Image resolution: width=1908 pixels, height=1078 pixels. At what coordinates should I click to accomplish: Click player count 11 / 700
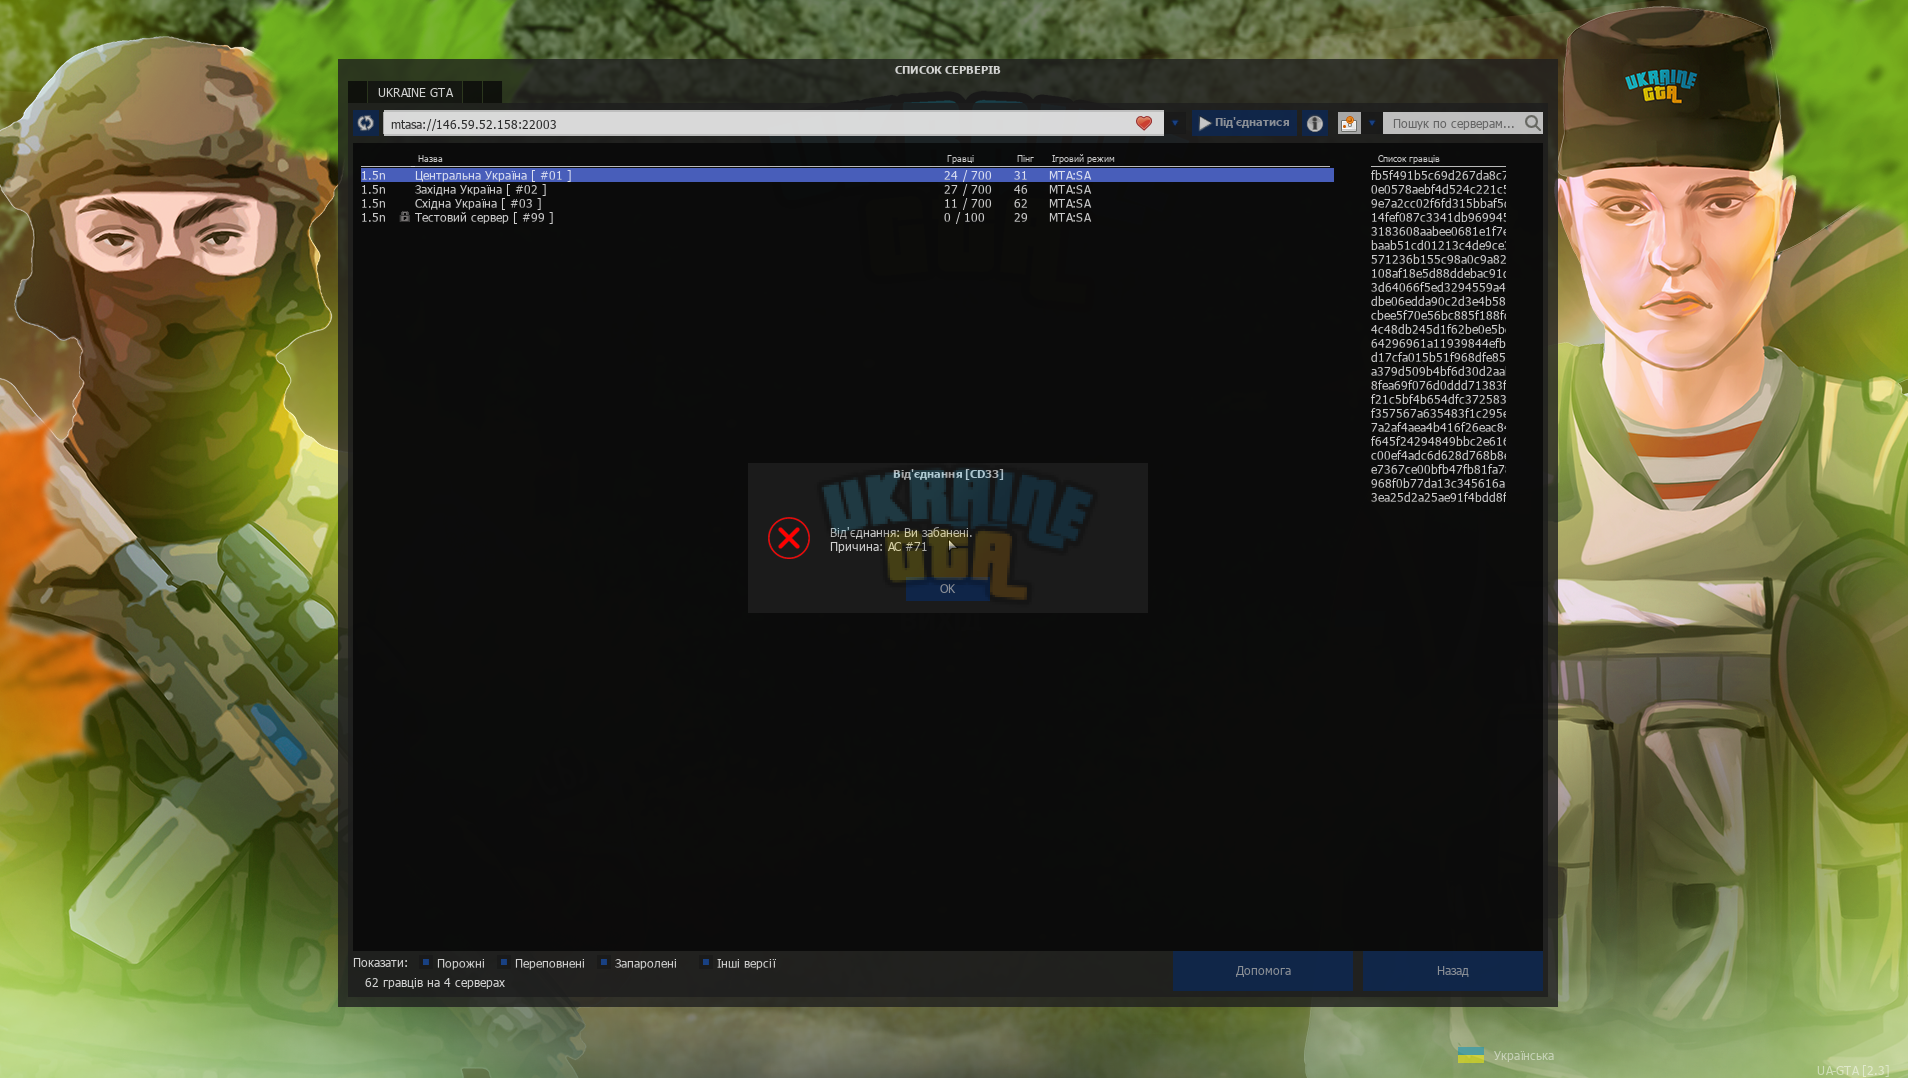[x=968, y=203]
